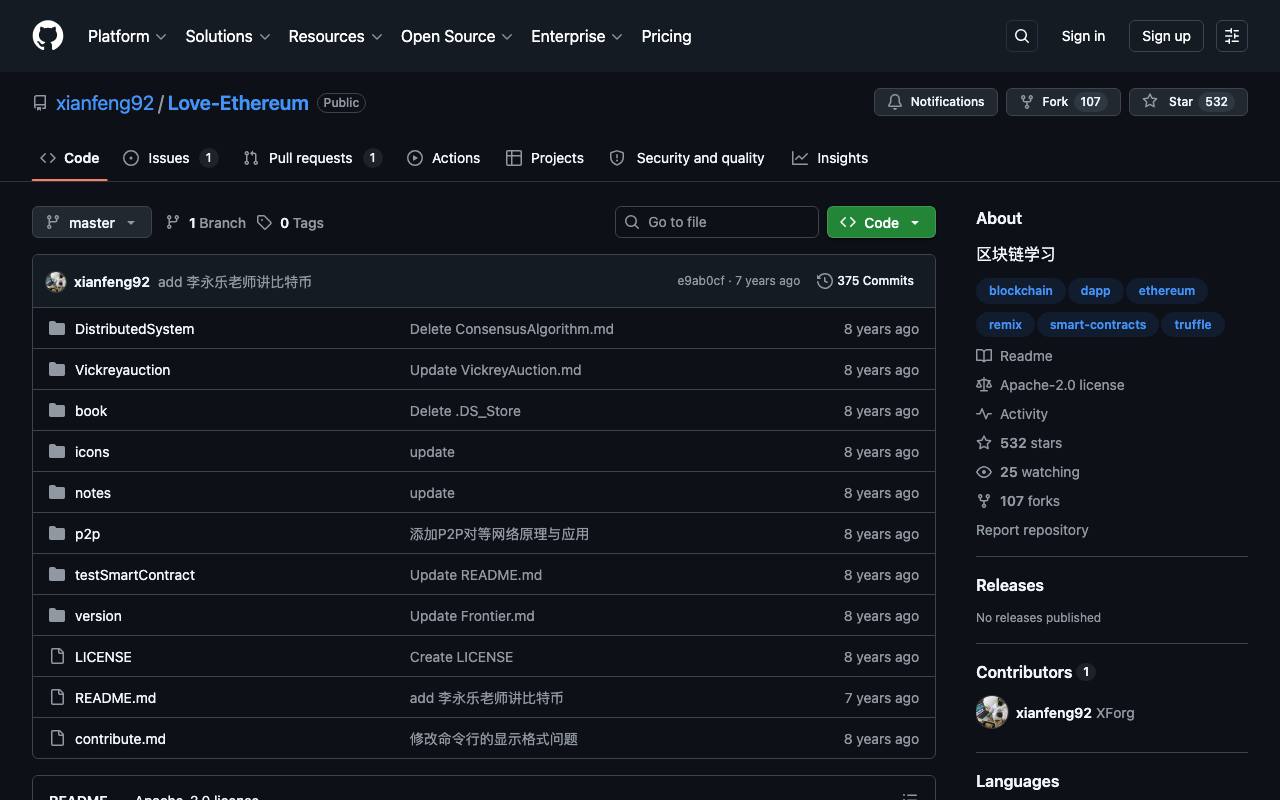Open the master branch selector
This screenshot has width=1280, height=800.
(x=92, y=222)
